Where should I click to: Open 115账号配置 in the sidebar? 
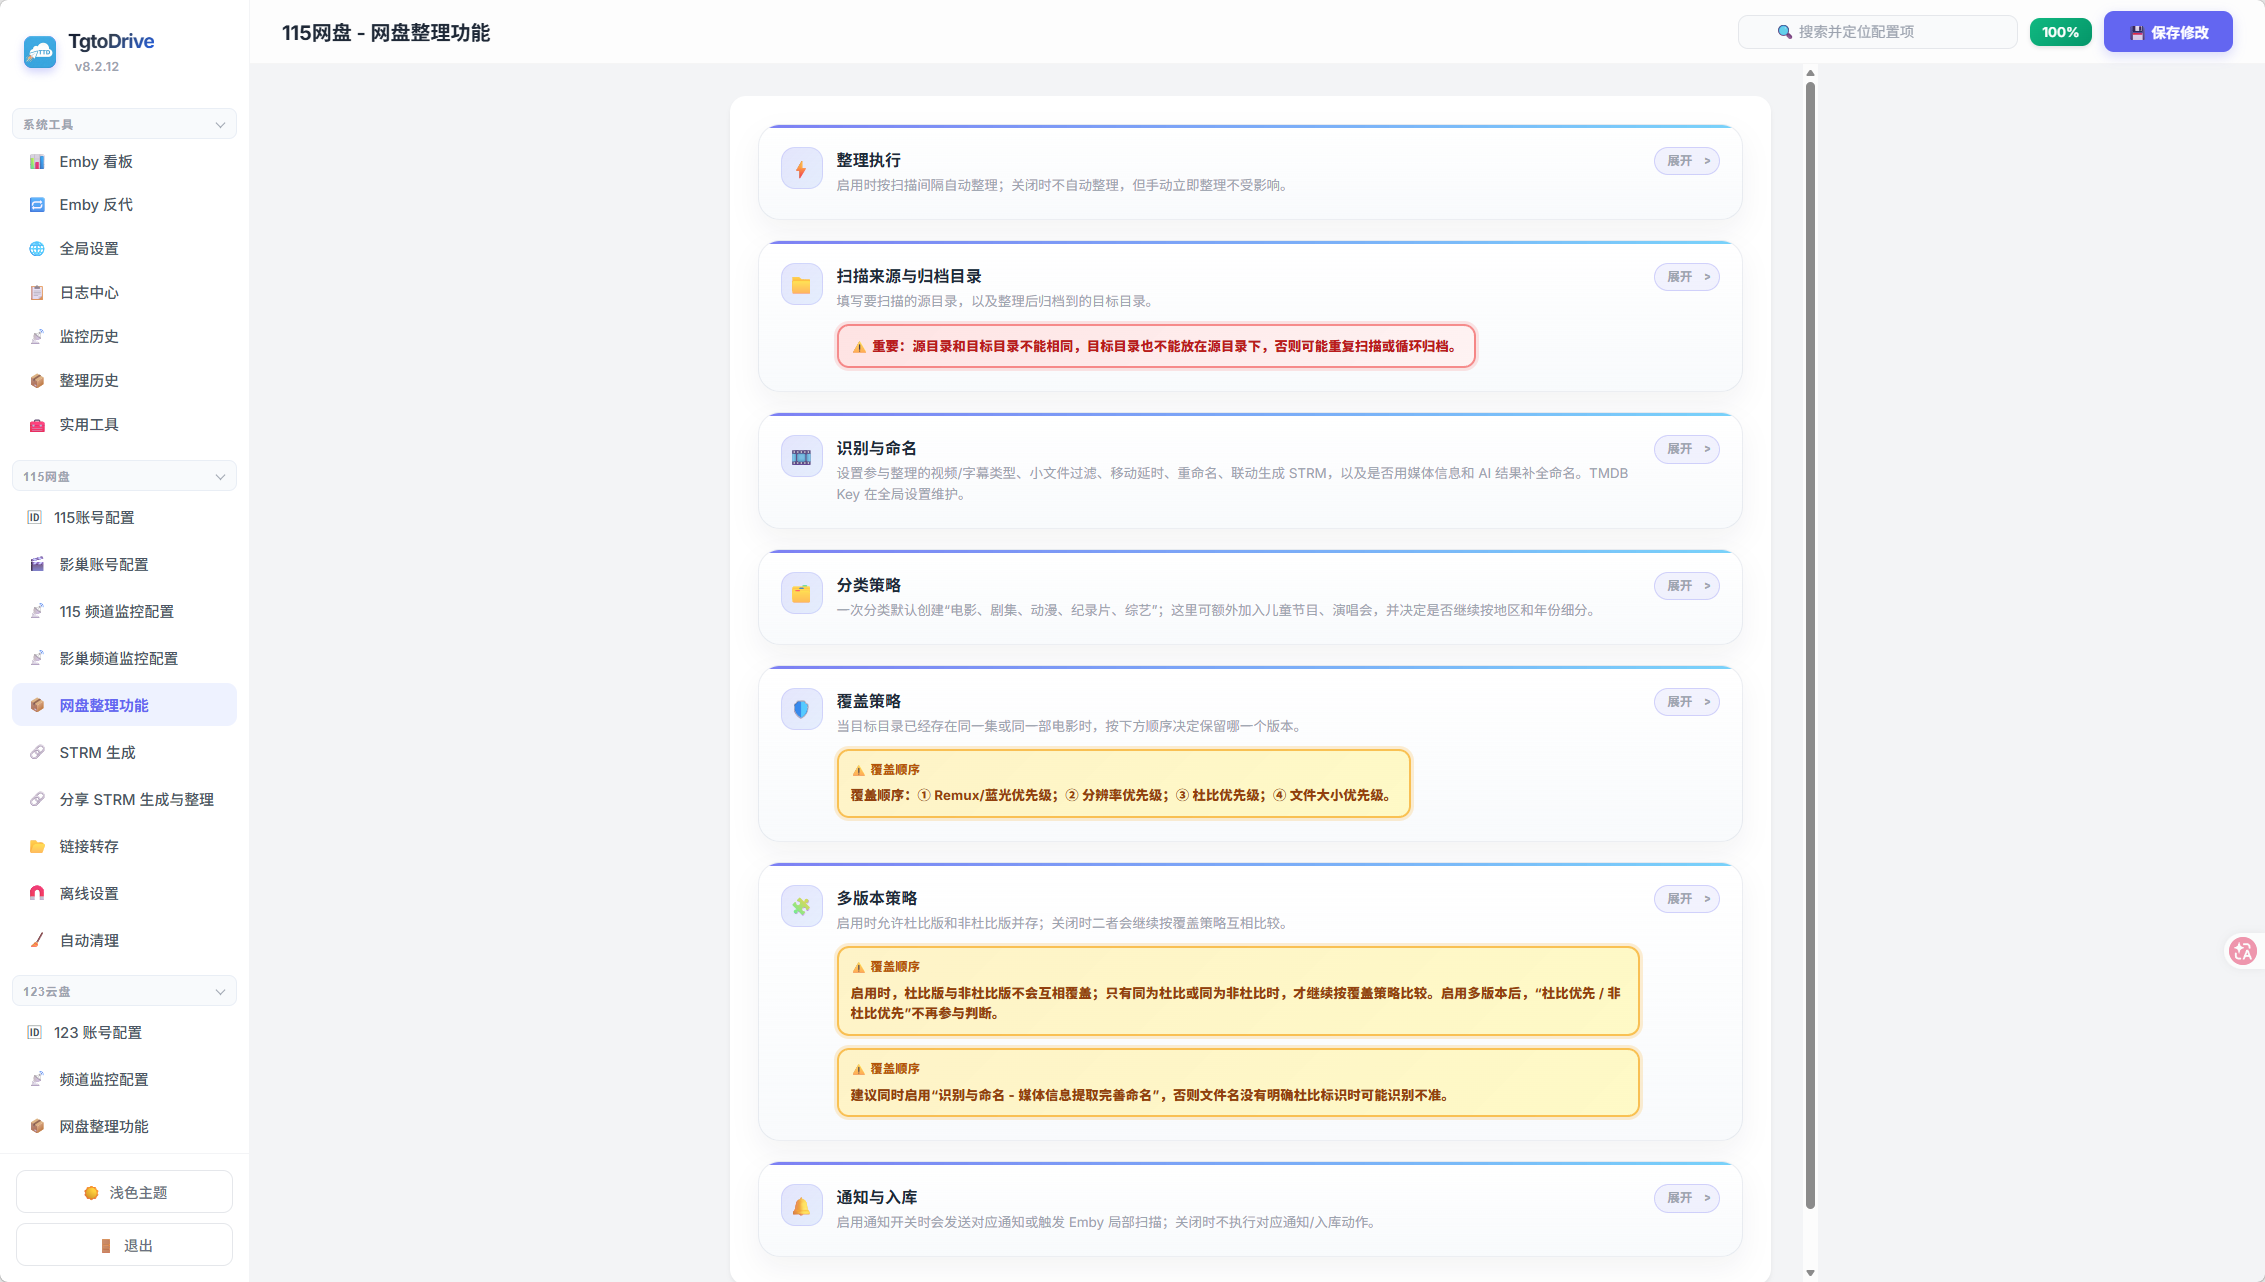point(124,518)
